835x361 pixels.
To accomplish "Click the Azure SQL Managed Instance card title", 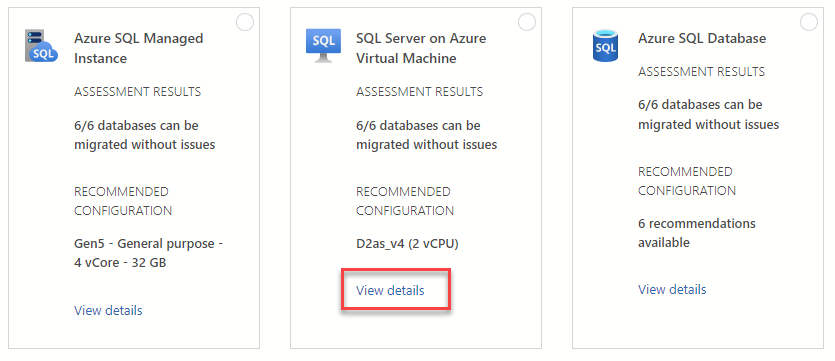I will pyautogui.click(x=139, y=48).
